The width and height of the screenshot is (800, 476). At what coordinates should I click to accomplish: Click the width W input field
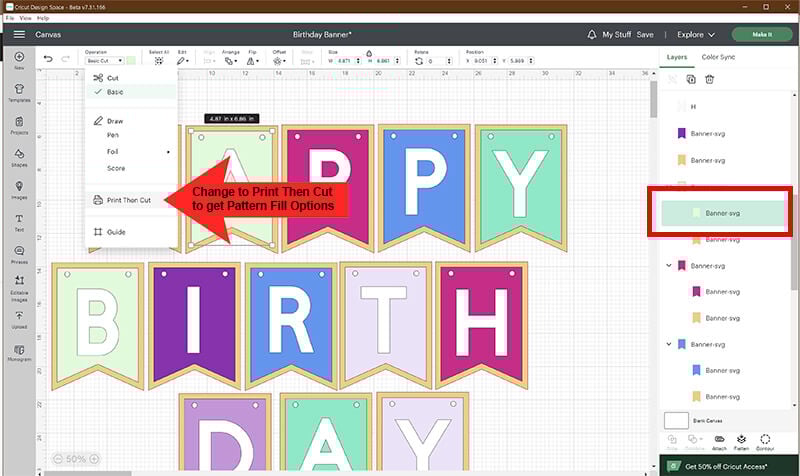coord(347,61)
